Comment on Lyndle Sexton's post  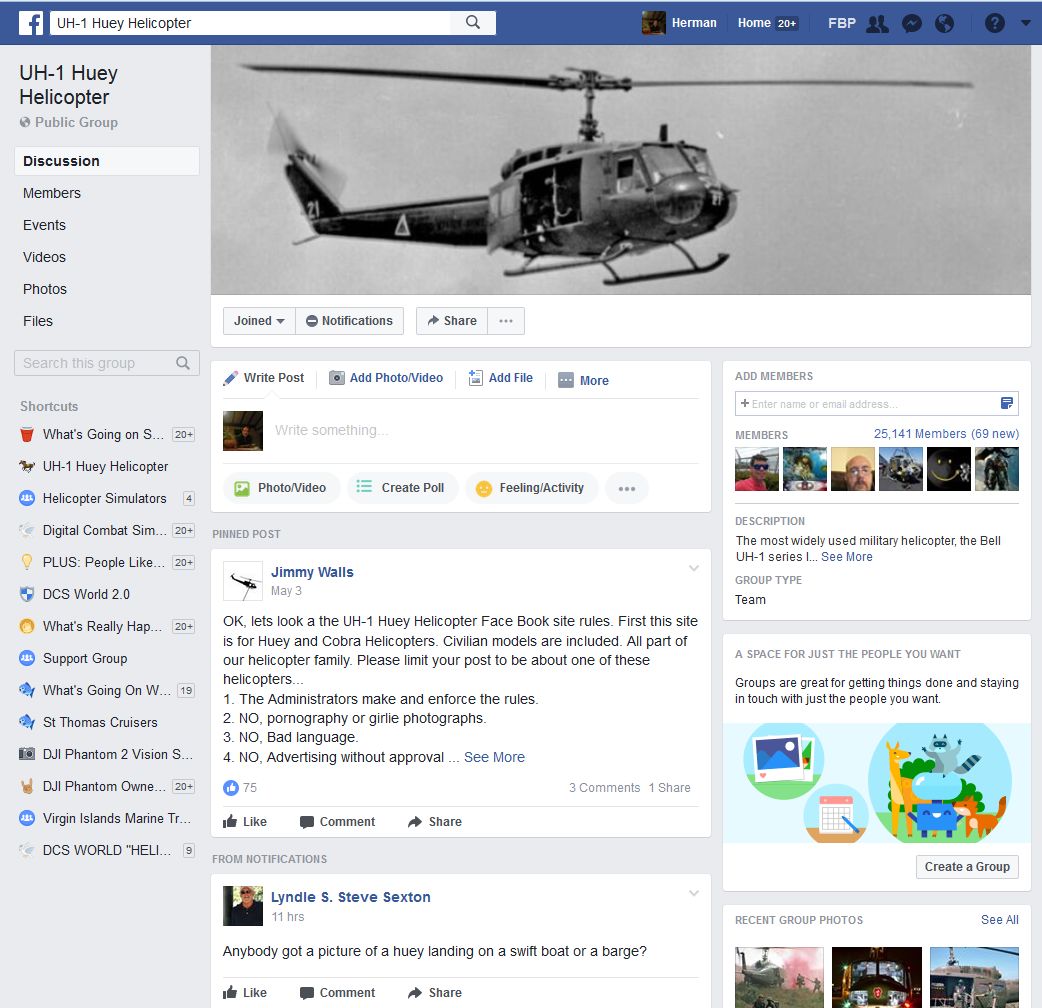[338, 993]
